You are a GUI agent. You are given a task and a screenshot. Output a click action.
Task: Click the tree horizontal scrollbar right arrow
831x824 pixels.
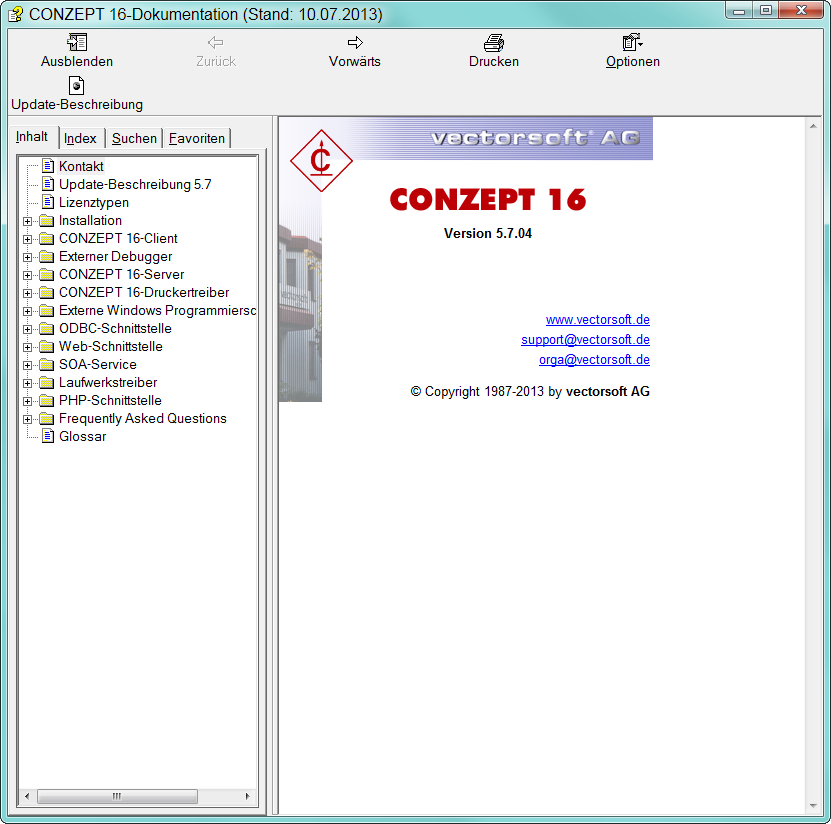point(249,797)
